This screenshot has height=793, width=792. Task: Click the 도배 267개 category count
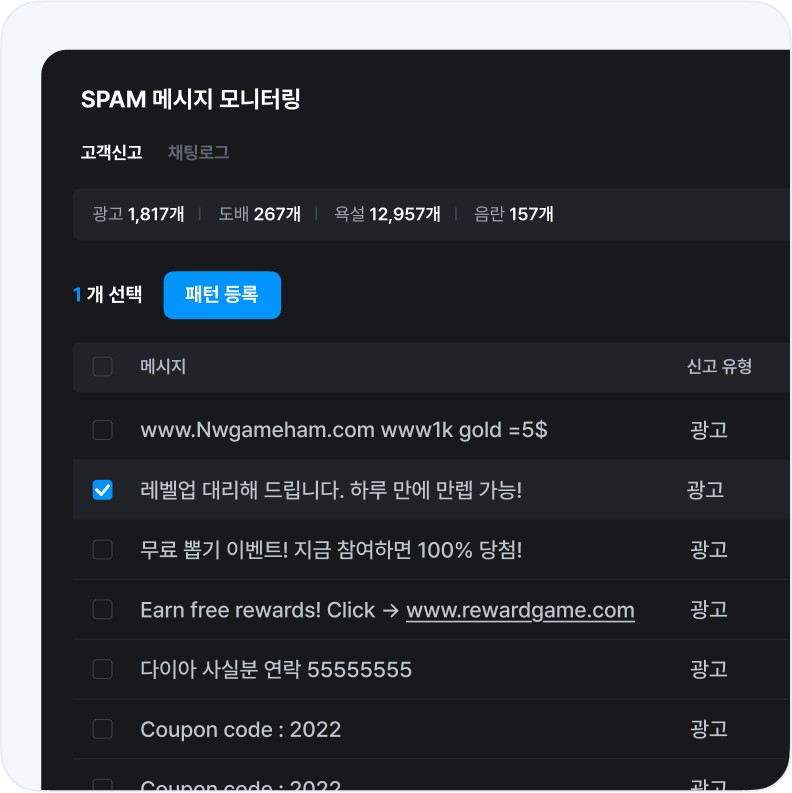(x=259, y=214)
